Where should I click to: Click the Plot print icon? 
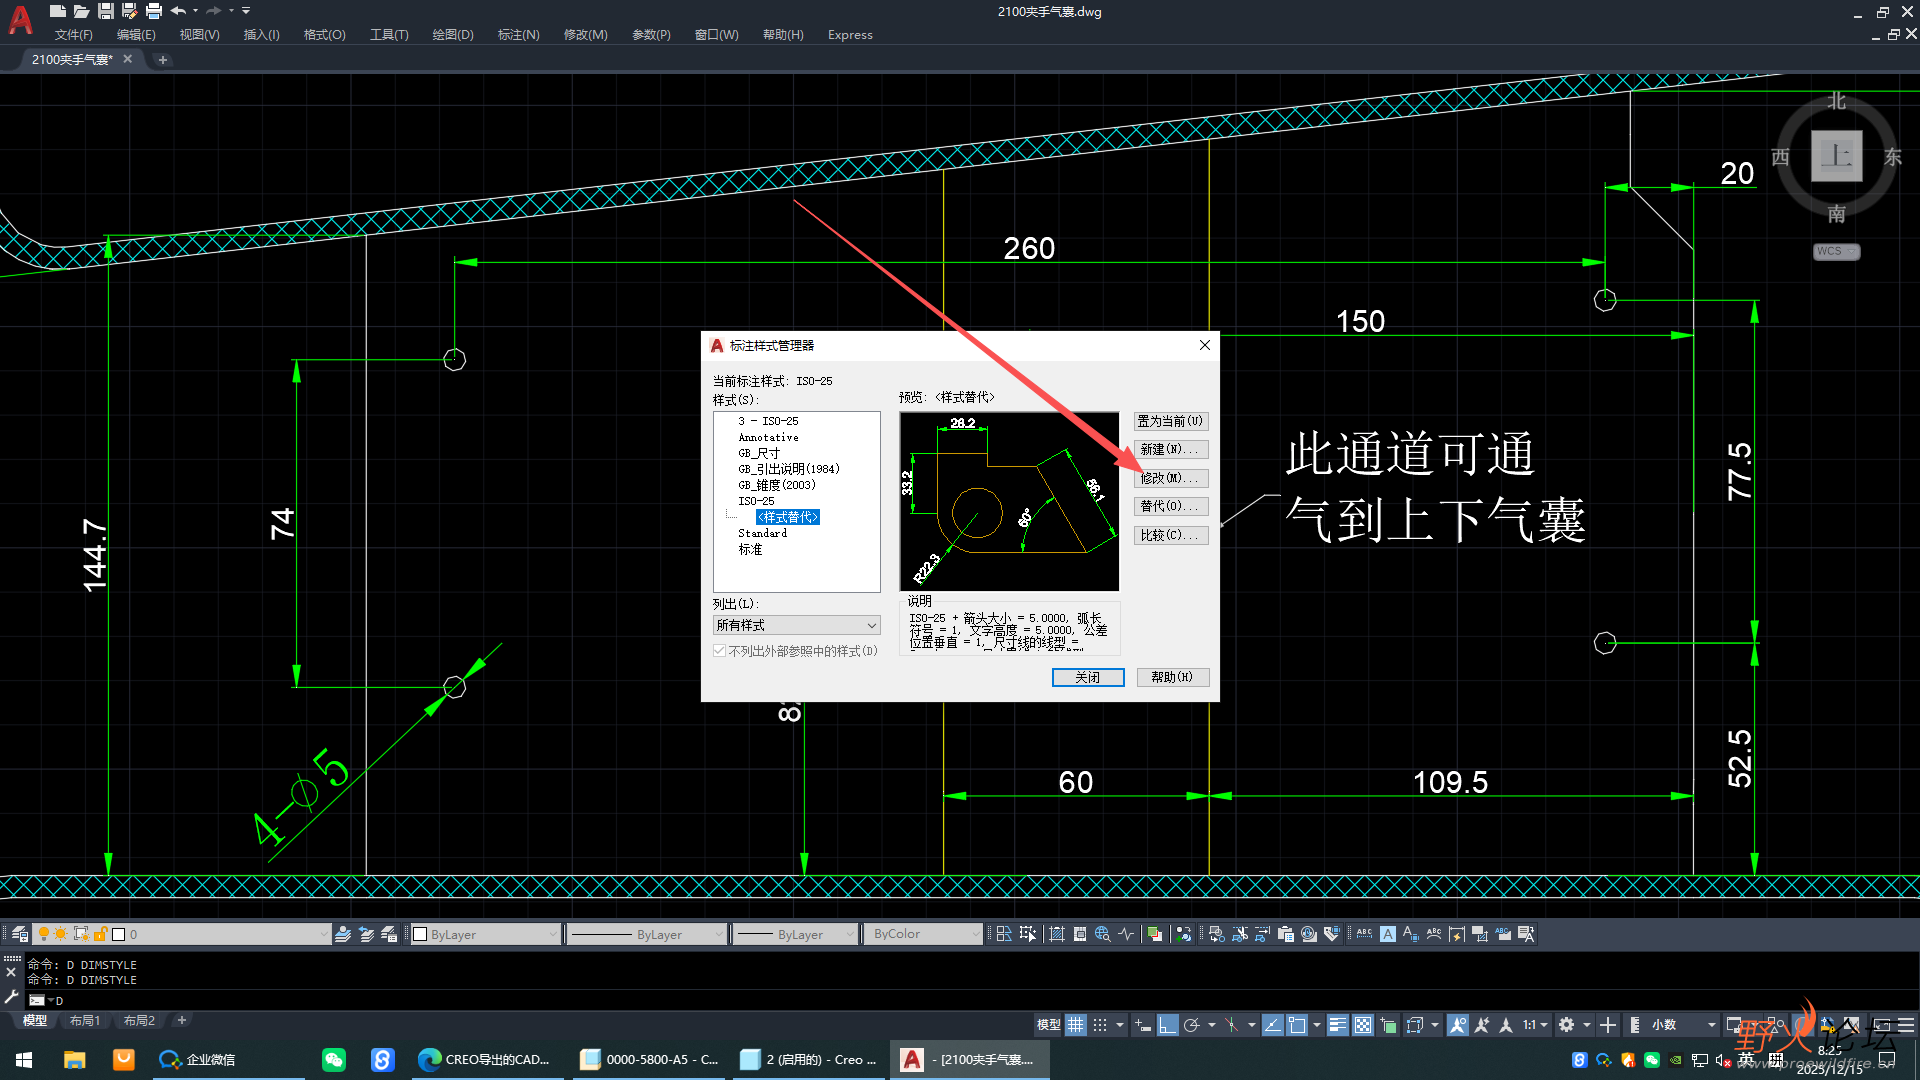[x=153, y=11]
